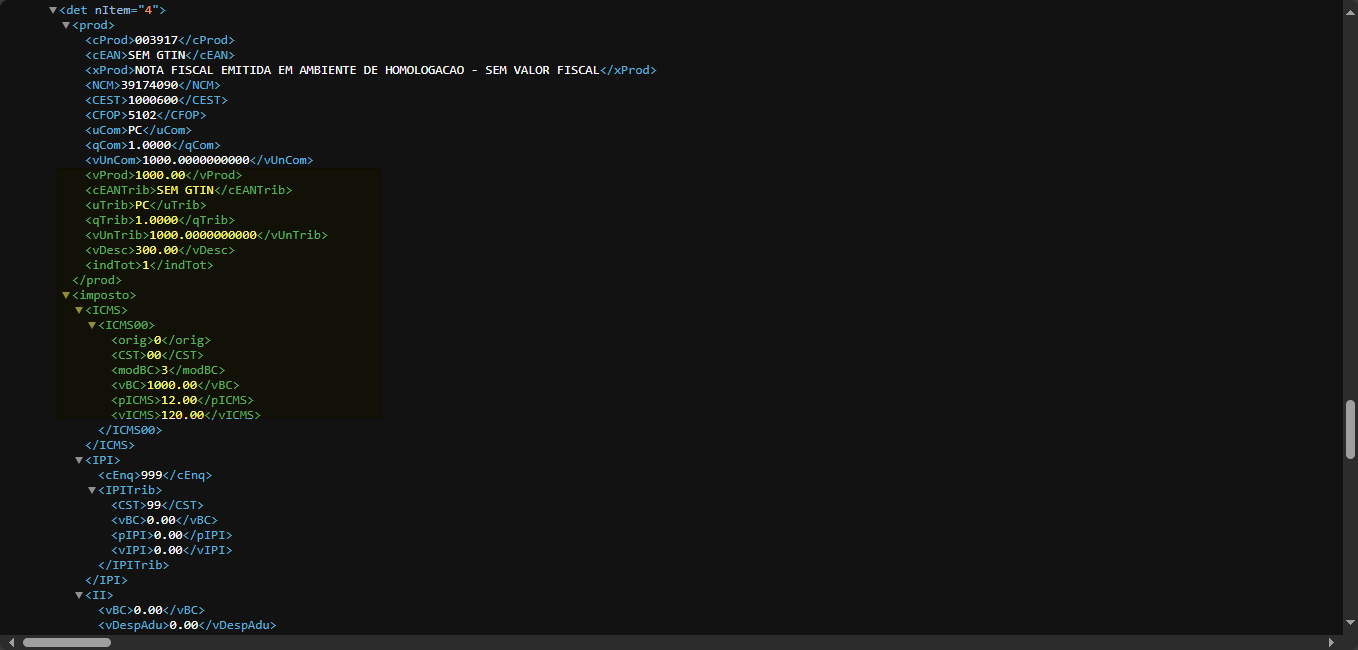Select the NCM value 39174090
This screenshot has height=650, width=1358.
(153, 85)
